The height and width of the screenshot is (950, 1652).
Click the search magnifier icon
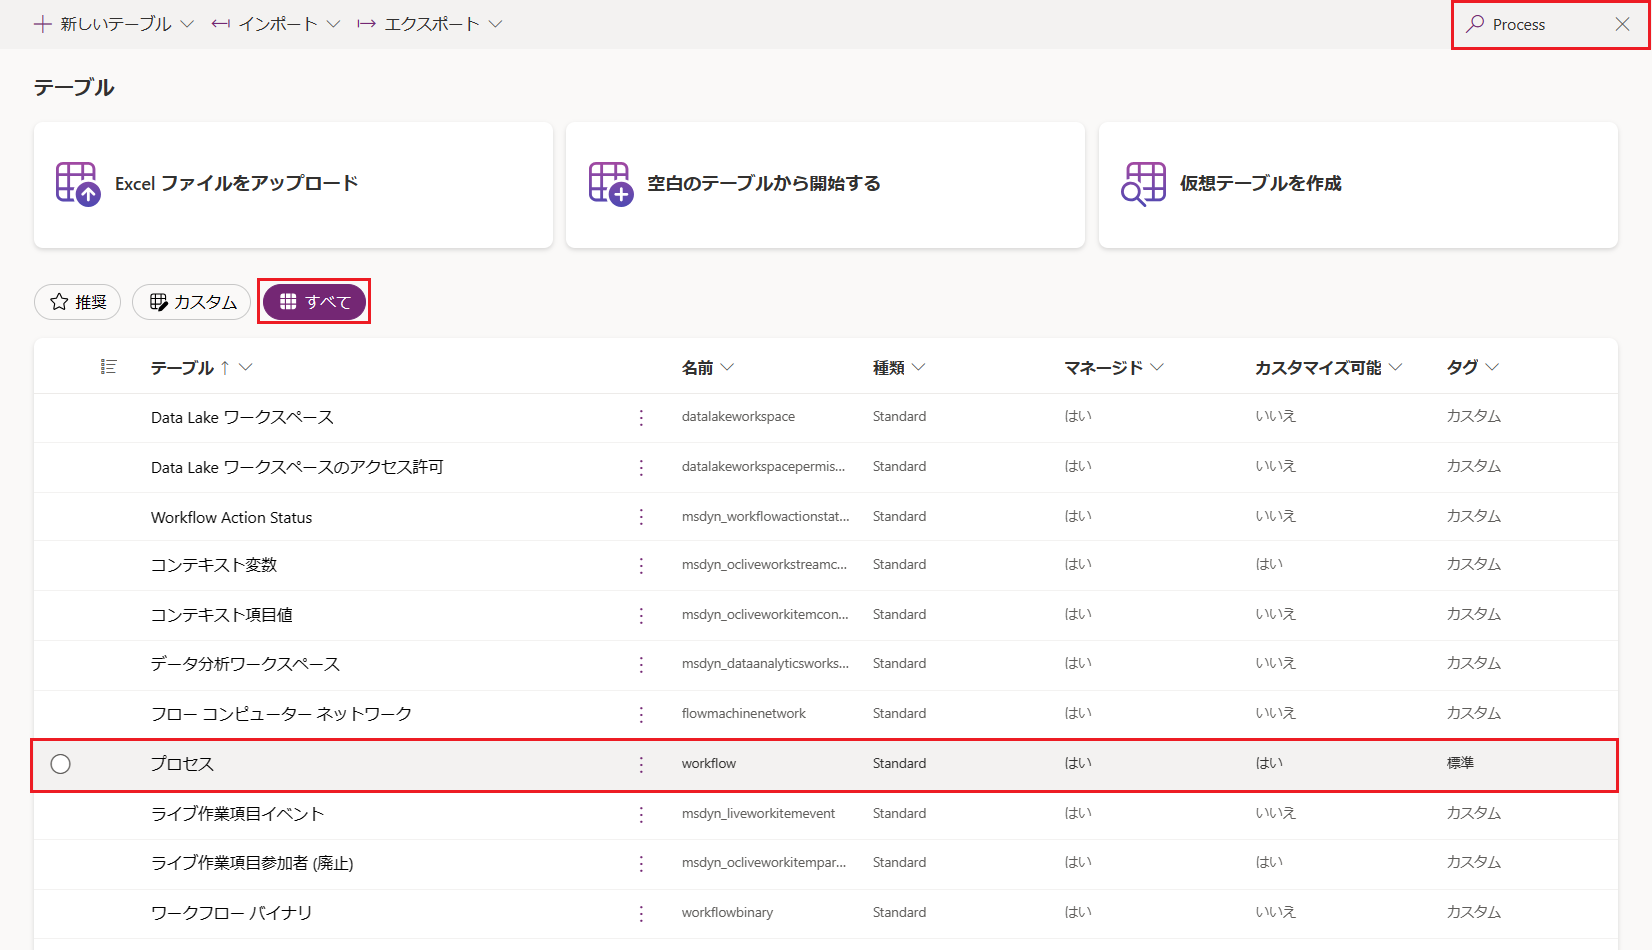1475,24
